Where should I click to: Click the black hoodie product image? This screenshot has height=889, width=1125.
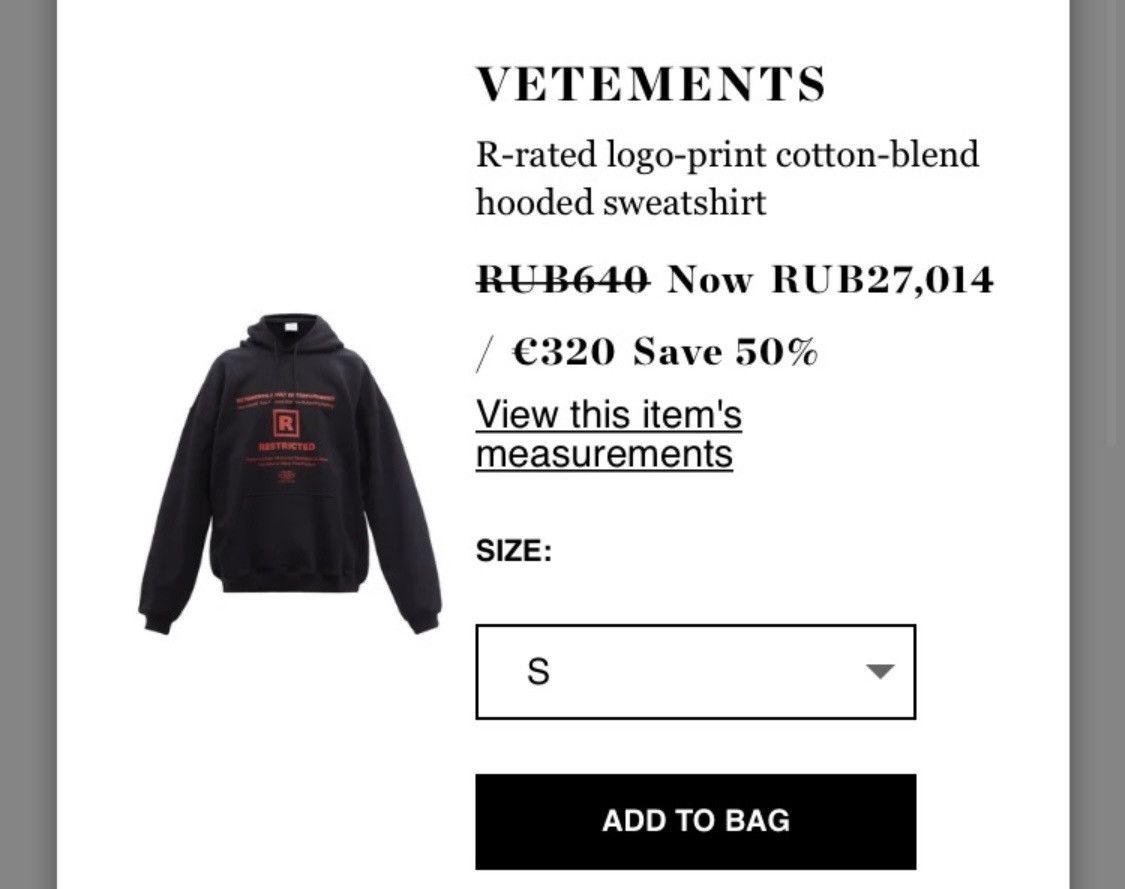pyautogui.click(x=289, y=474)
